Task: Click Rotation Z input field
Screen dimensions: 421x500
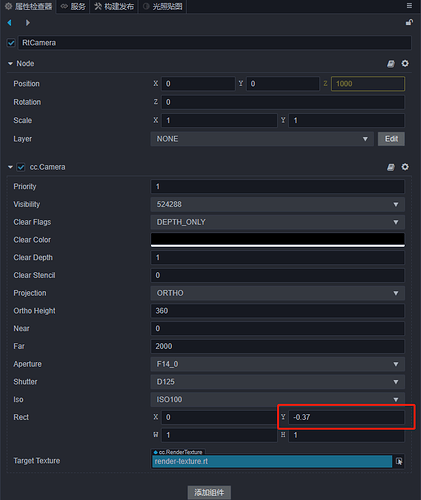Action: click(x=283, y=102)
